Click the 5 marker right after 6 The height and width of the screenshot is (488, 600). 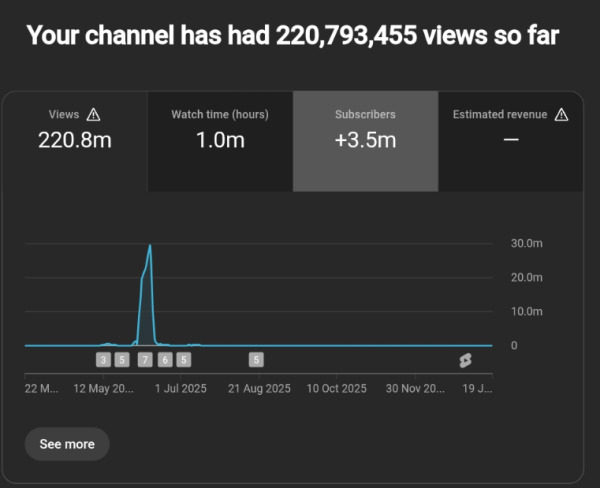pyautogui.click(x=184, y=359)
